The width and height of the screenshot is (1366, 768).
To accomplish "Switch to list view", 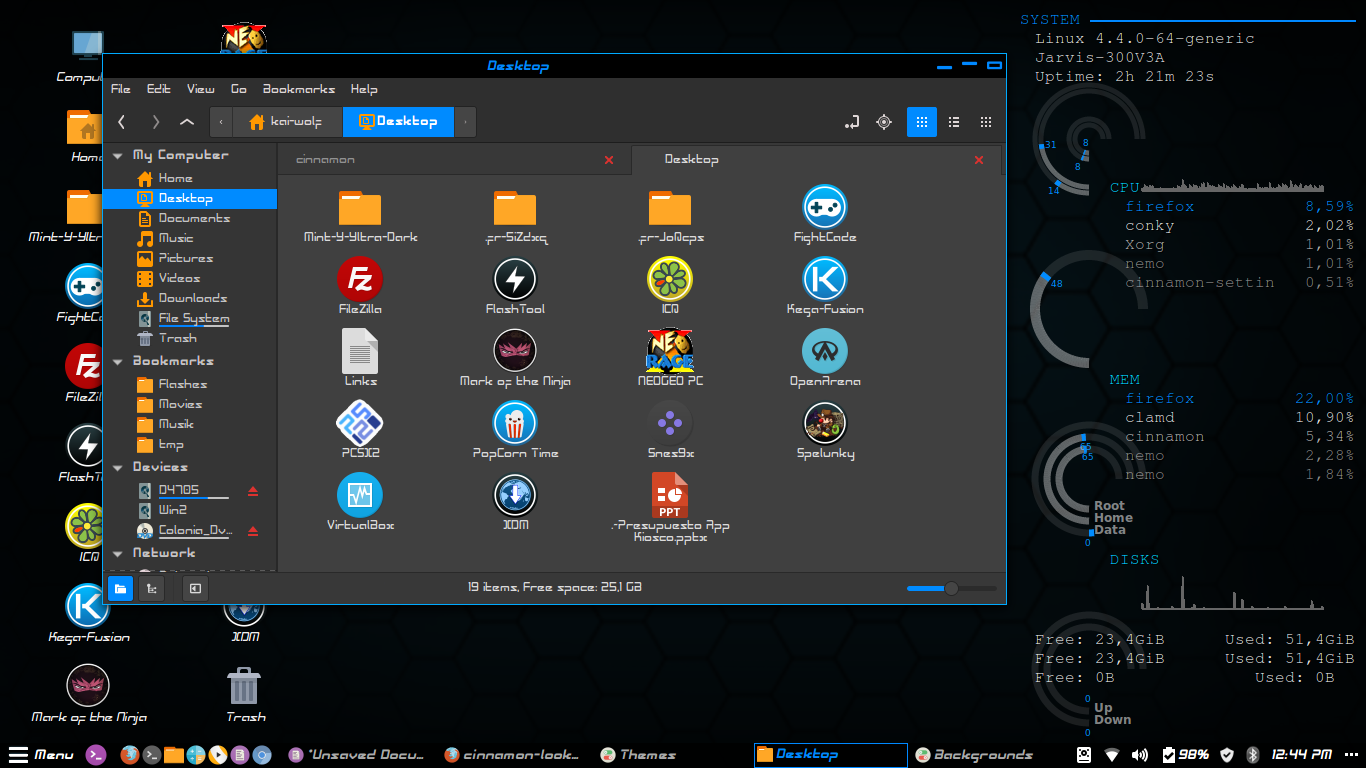I will tap(954, 122).
